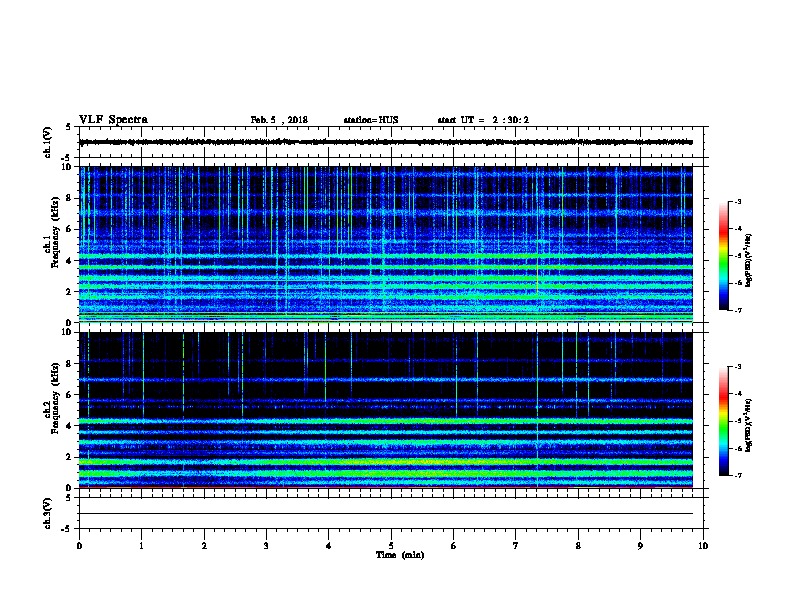The width and height of the screenshot is (792, 612).
Task: Click the ch.2 power color bar
Action: point(723,421)
